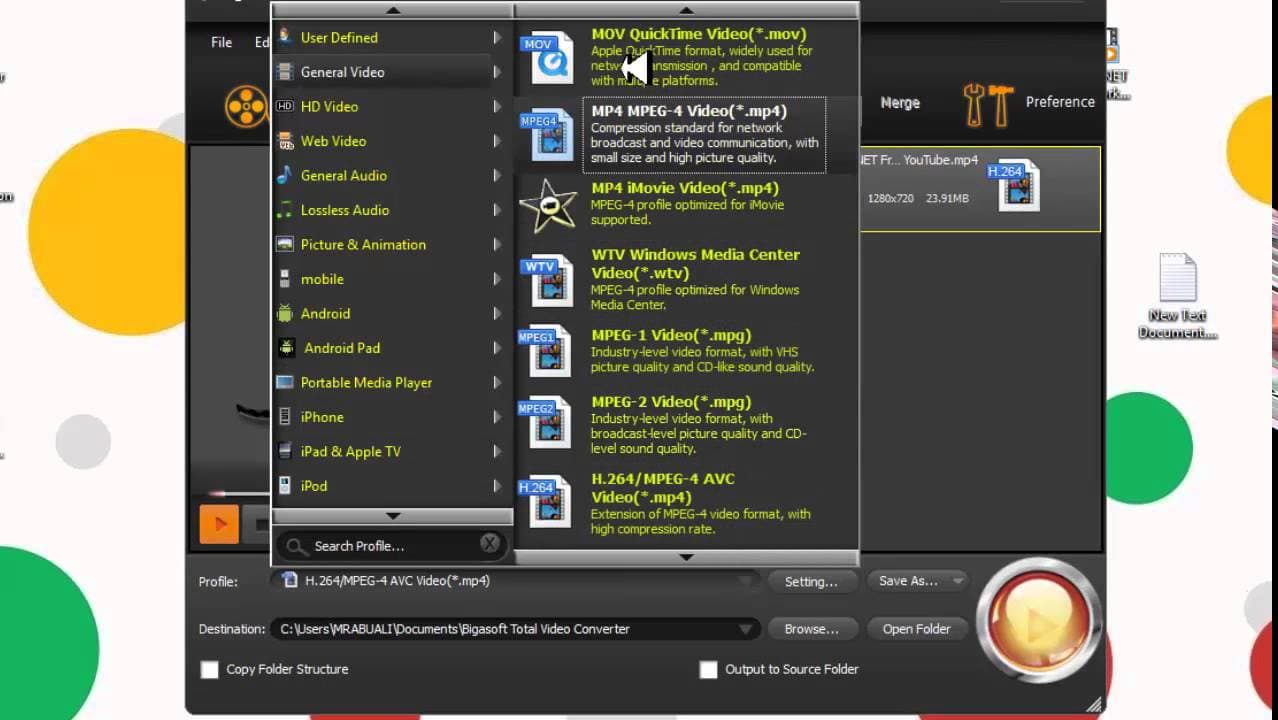
Task: Choose MPEG-1 Video(*.mpg) entry
Action: click(686, 351)
